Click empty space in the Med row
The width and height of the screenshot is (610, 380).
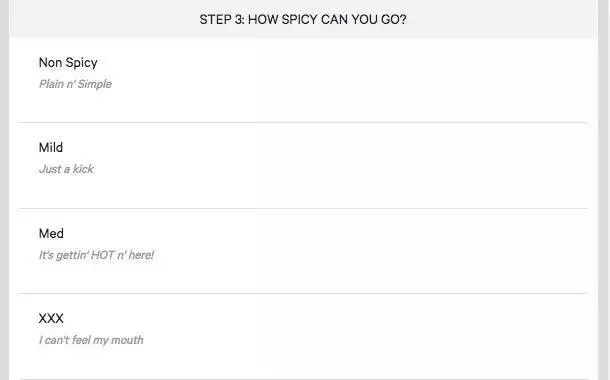(350, 251)
